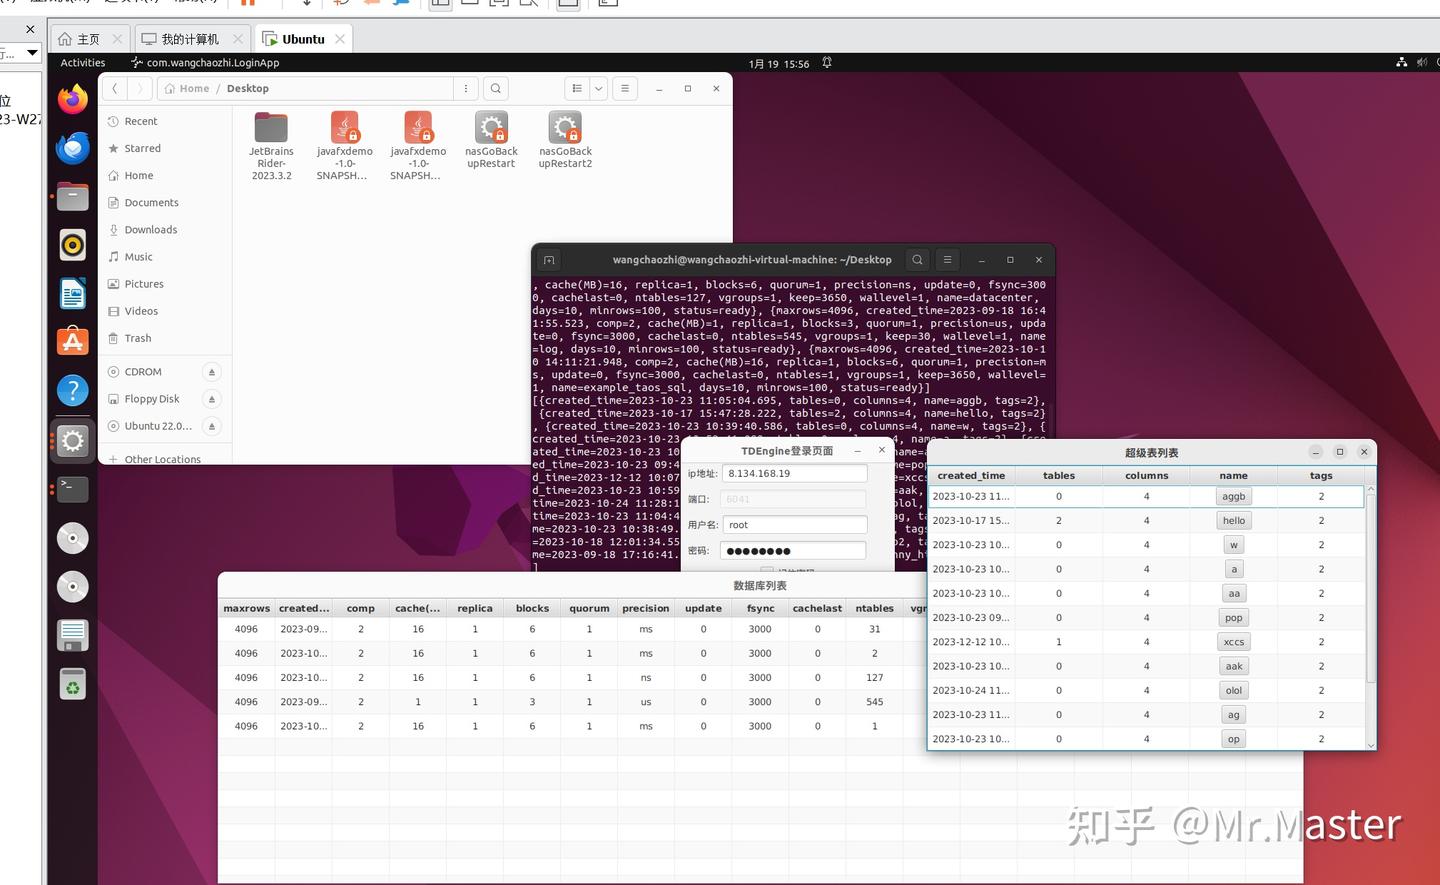Screen dimensions: 1440x885
Task: Open the view options chevron dropdown in Files
Action: click(598, 88)
